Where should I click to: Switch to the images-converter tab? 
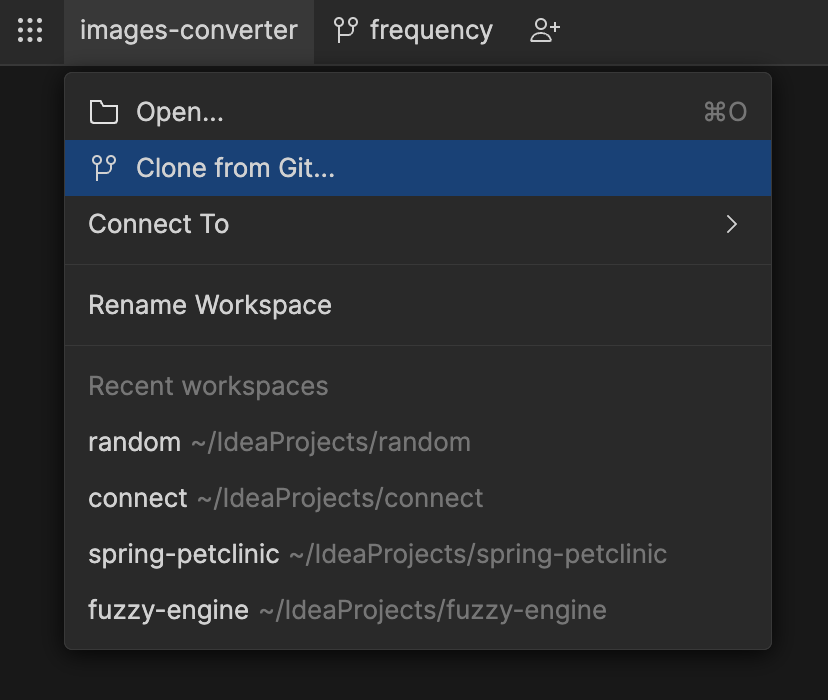tap(189, 30)
